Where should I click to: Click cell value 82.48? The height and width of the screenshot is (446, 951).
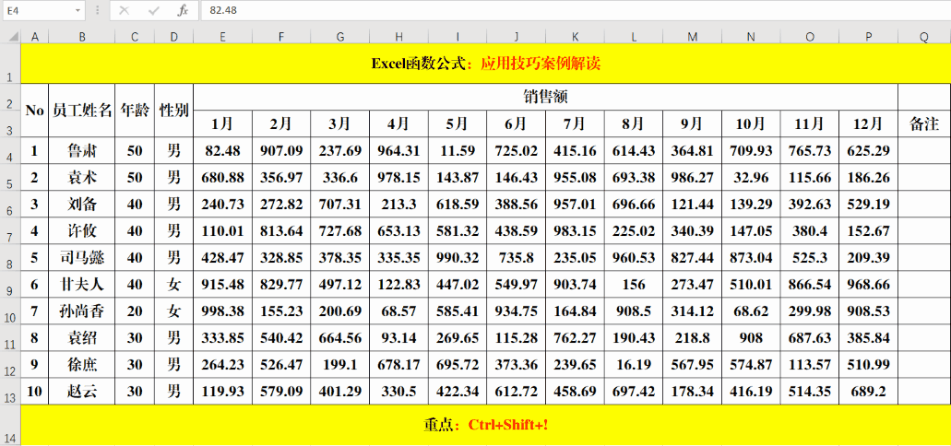coord(223,150)
